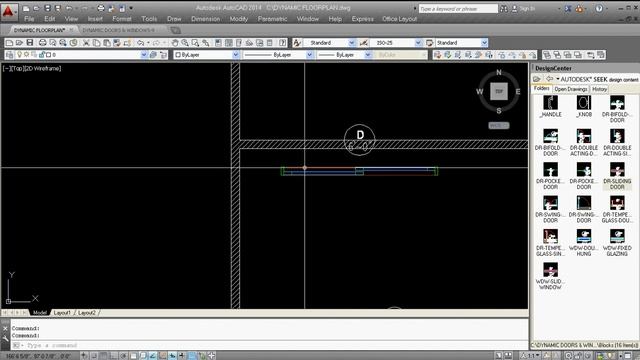Click the Customize wrench icon by the command line
The height and width of the screenshot is (360, 640).
(5, 338)
